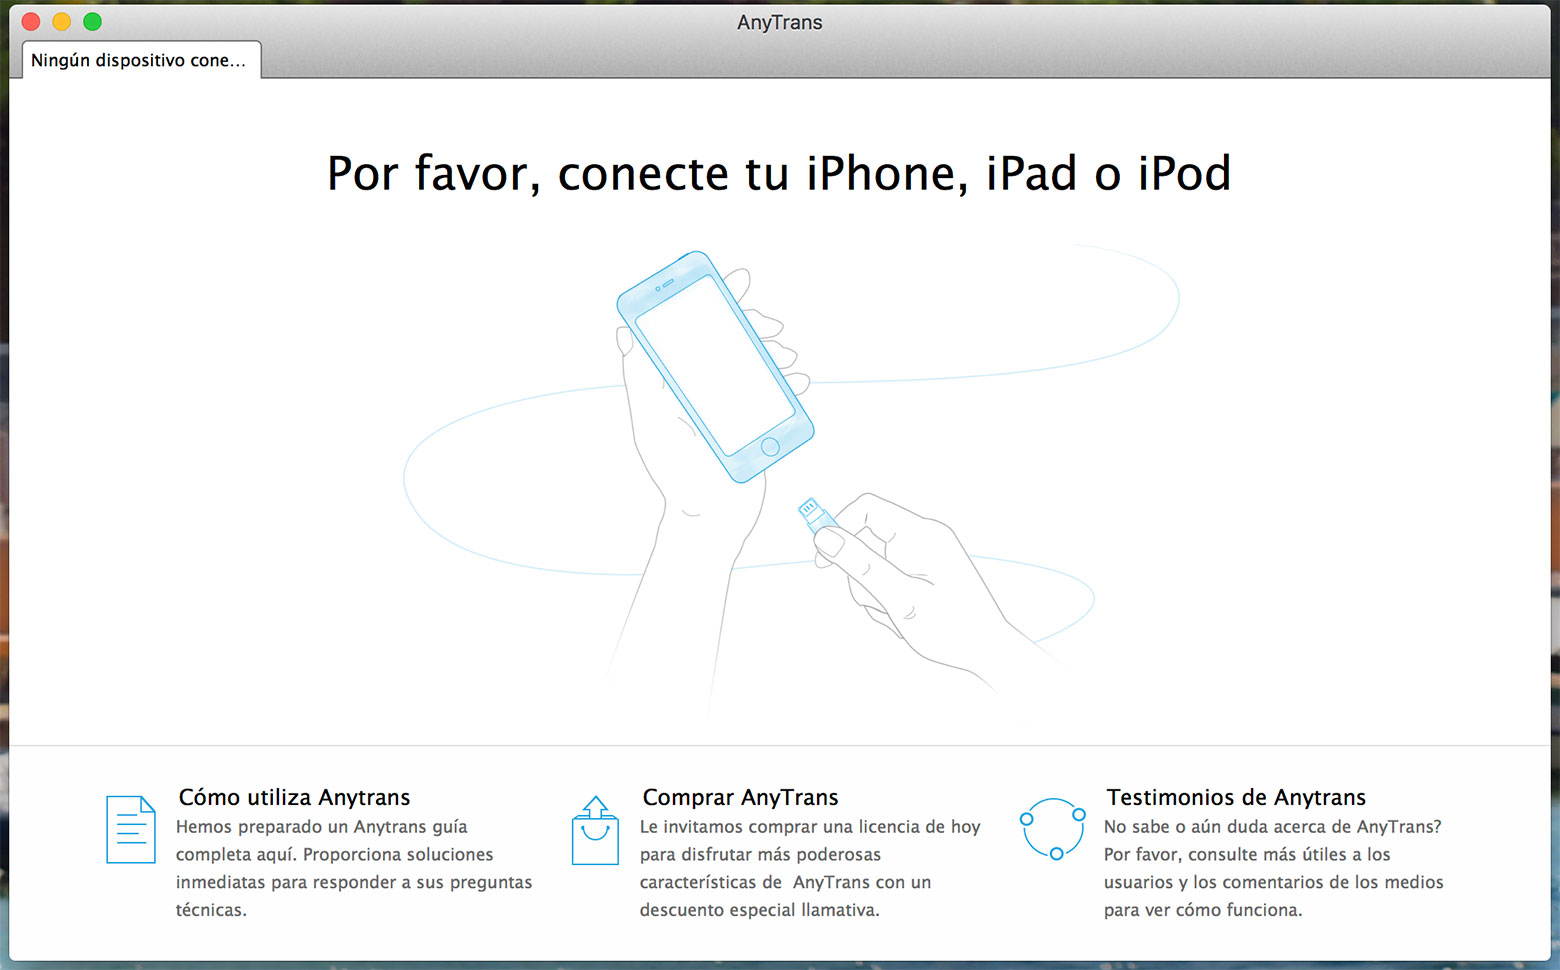Click the "Por favor, conecte tu iPhone" heading

point(779,173)
